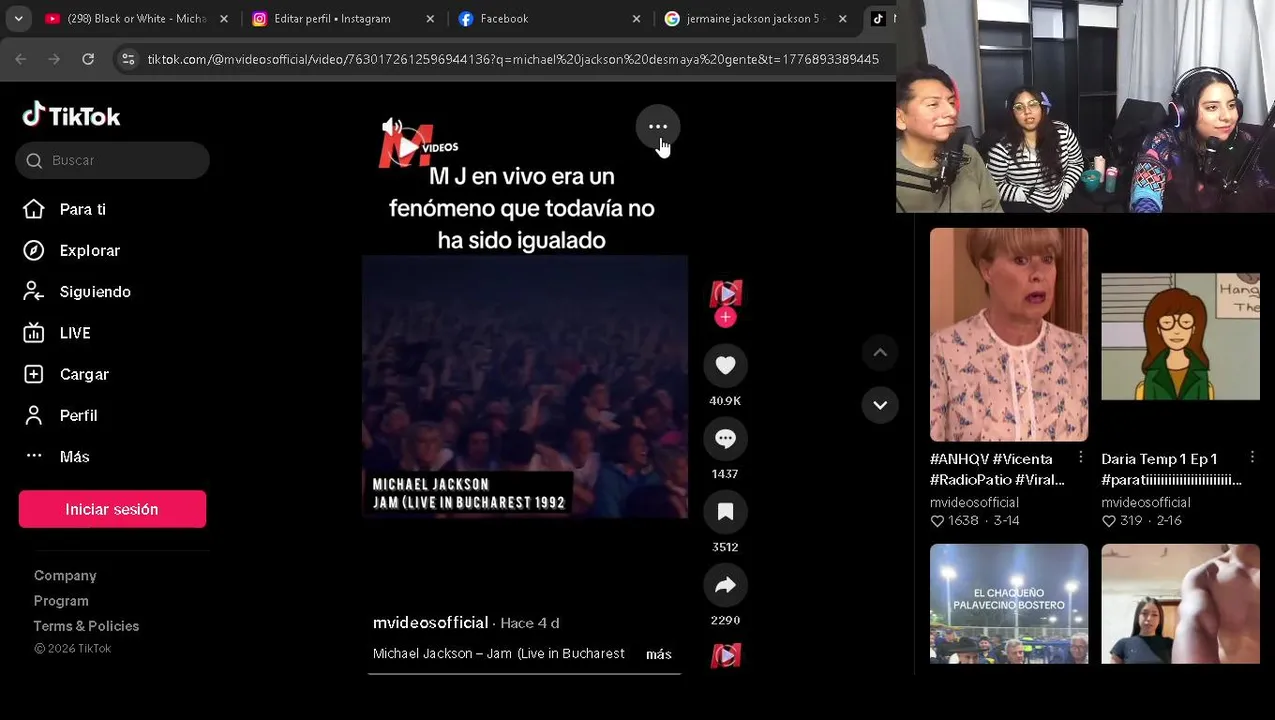Expand caption with más link
This screenshot has width=1275, height=720.
click(659, 654)
